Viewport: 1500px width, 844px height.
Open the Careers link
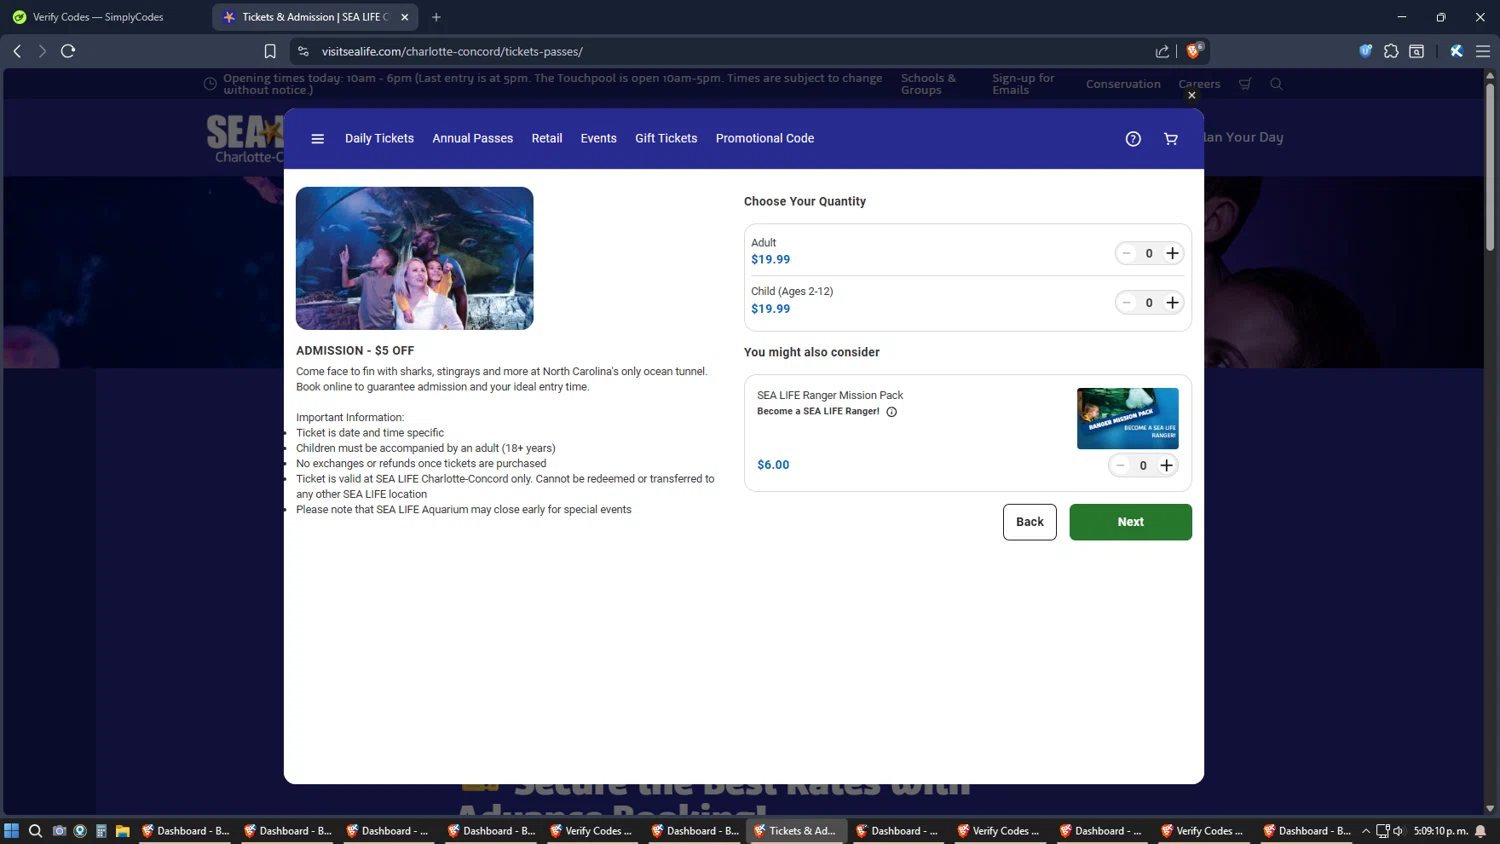coord(1199,84)
